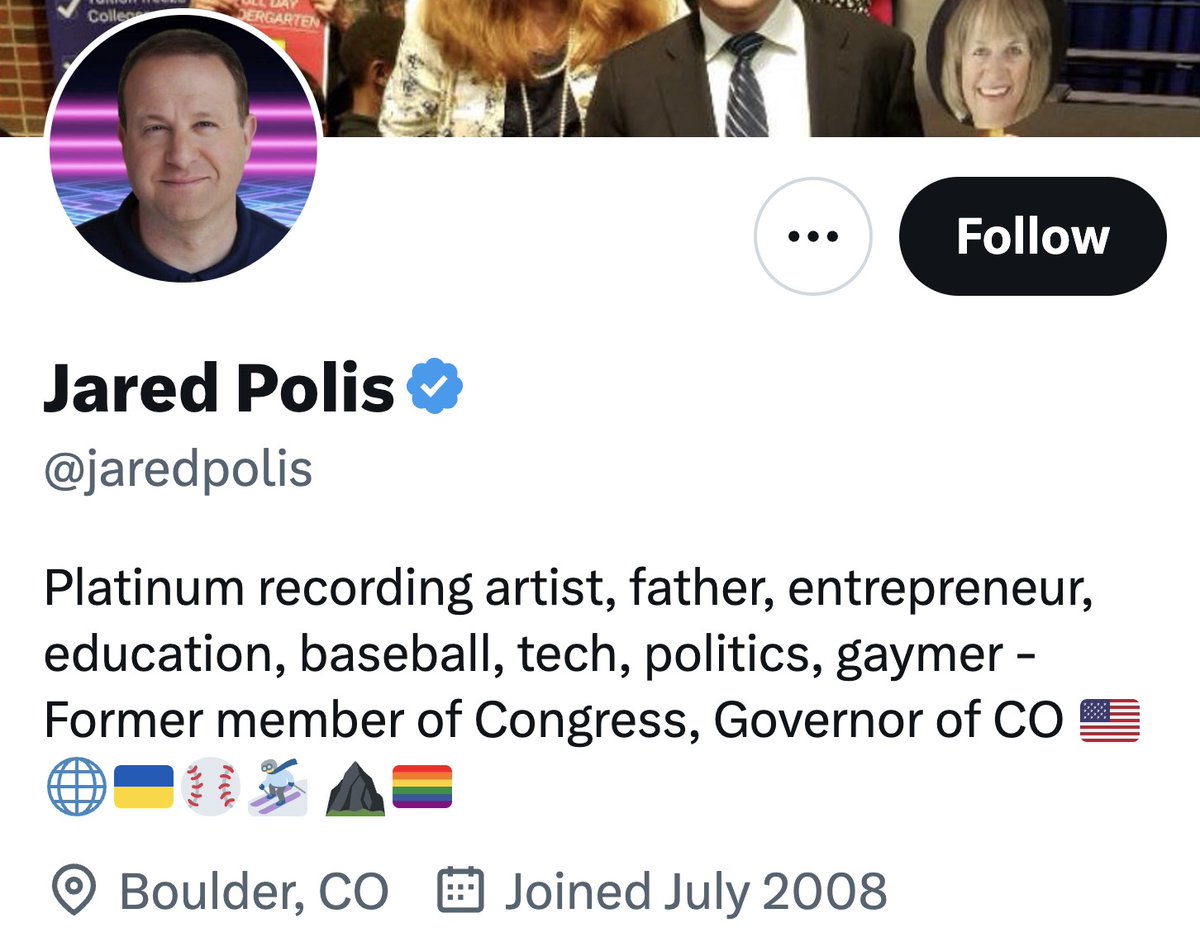The height and width of the screenshot is (937, 1200).
Task: Click the mountain emoji in bio
Action: point(354,788)
